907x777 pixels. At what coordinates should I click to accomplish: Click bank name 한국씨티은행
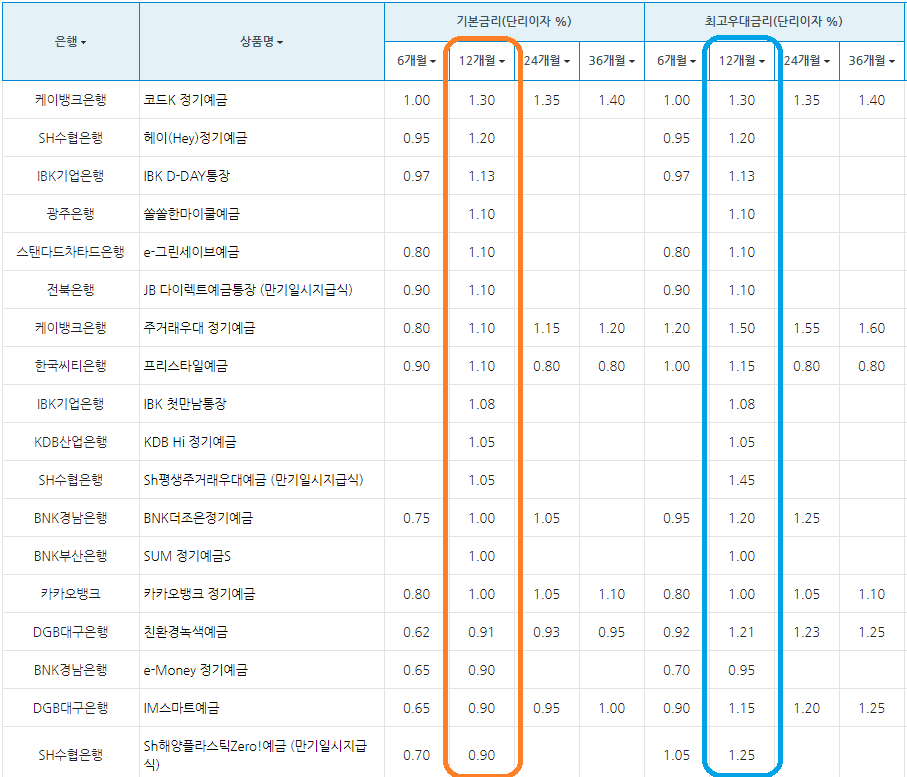pos(71,366)
